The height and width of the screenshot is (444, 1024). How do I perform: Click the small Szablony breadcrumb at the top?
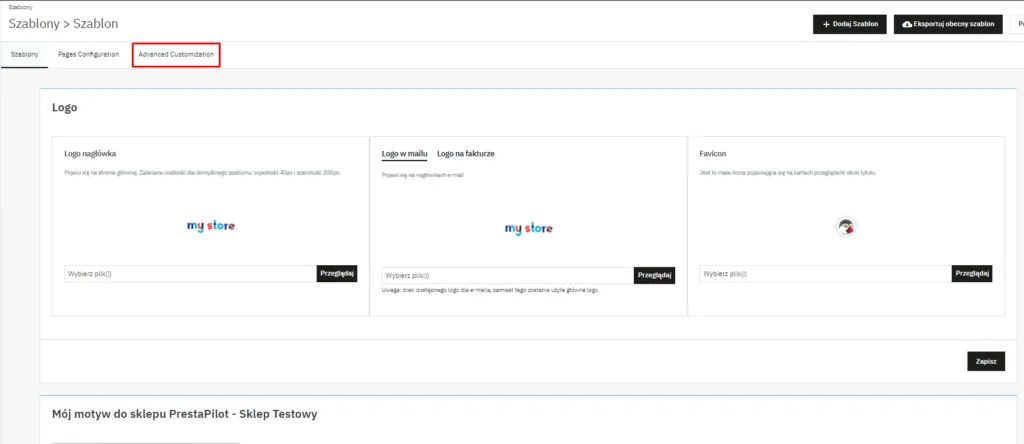pos(20,6)
